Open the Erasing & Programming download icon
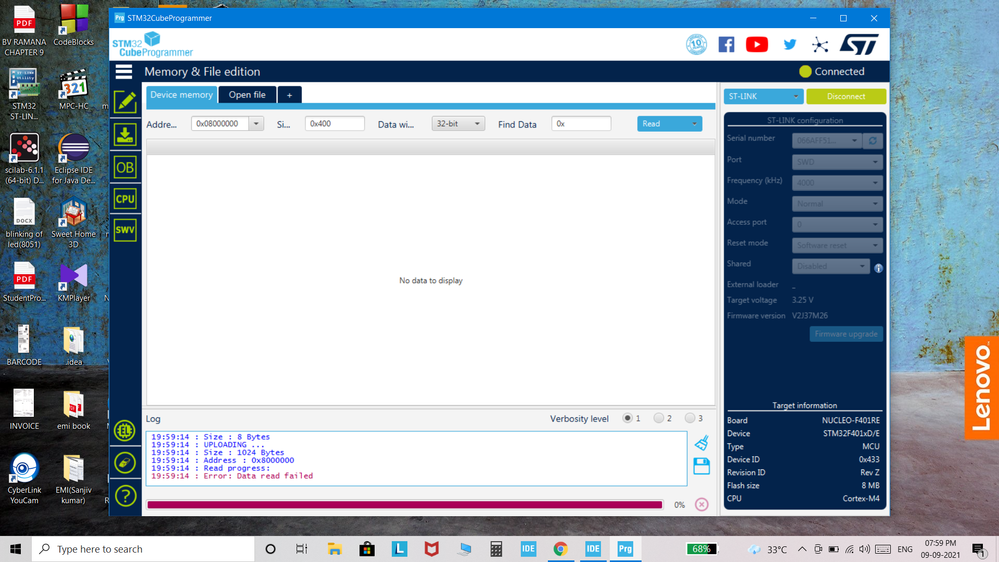 [x=125, y=135]
